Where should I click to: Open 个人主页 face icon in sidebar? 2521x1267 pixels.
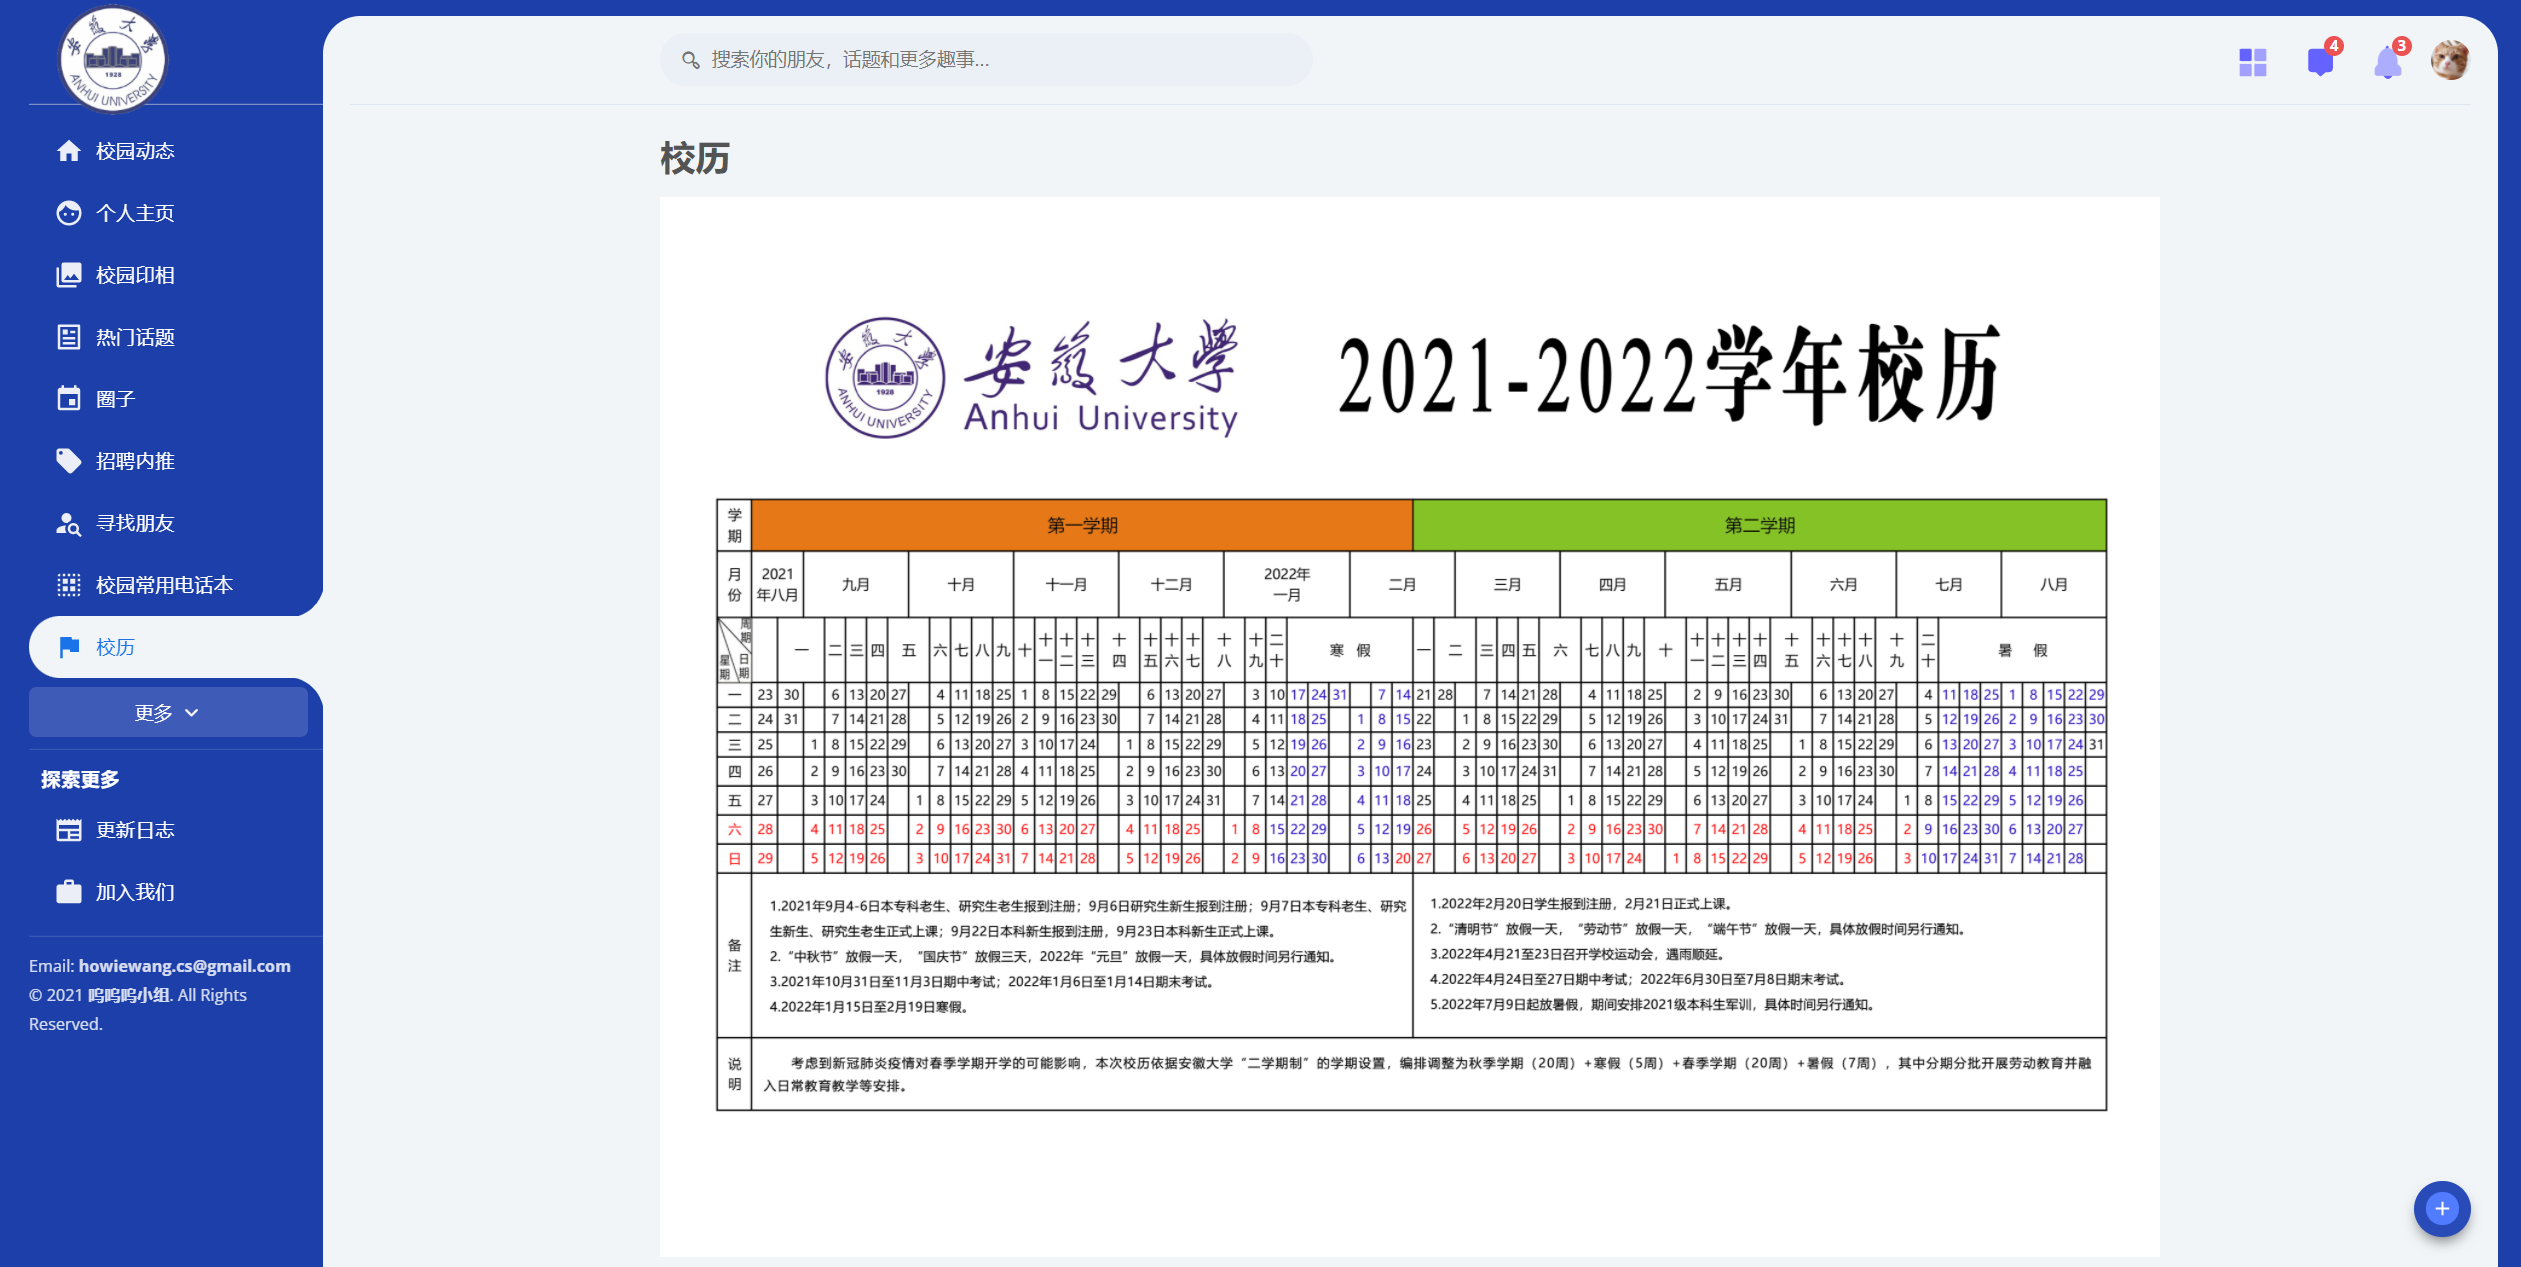pyautogui.click(x=68, y=213)
